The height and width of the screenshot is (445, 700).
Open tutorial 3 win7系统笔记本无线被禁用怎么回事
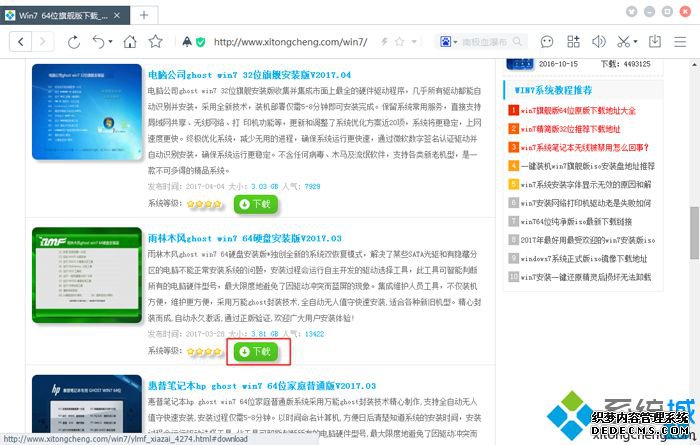point(584,147)
